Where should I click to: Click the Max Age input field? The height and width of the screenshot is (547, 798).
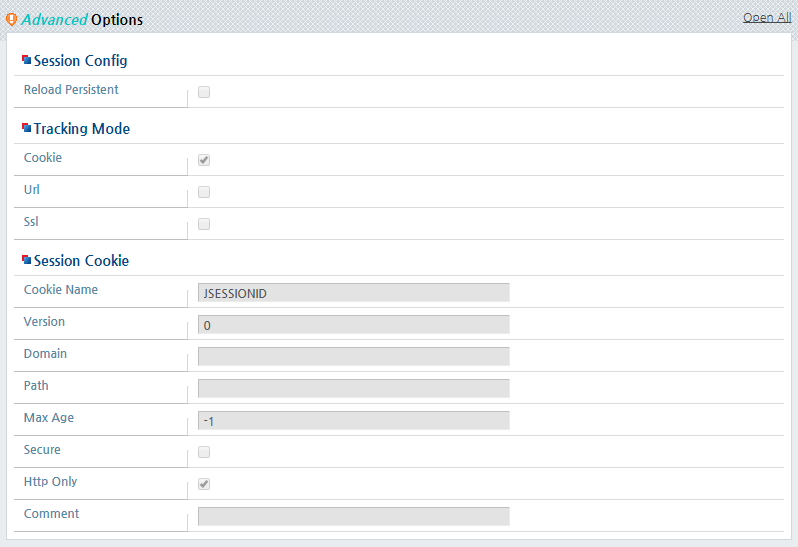tap(354, 421)
